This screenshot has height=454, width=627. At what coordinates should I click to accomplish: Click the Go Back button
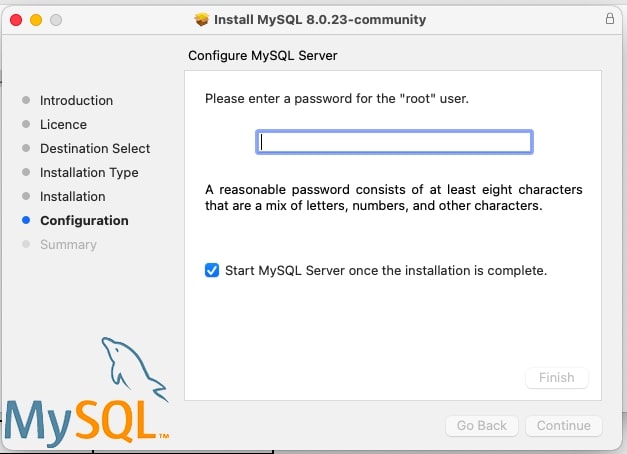tap(481, 425)
